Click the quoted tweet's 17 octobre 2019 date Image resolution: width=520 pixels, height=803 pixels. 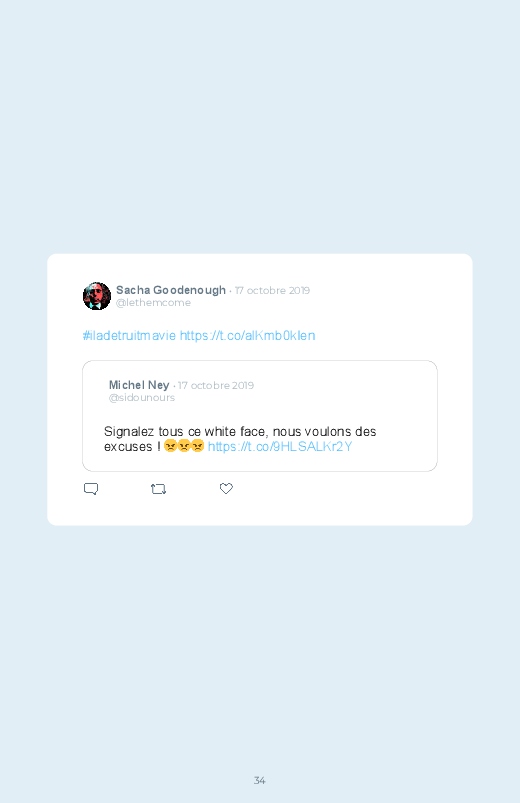point(216,385)
